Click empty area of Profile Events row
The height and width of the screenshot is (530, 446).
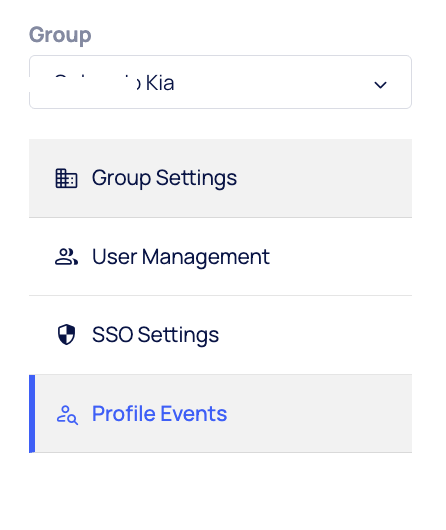tap(318, 413)
